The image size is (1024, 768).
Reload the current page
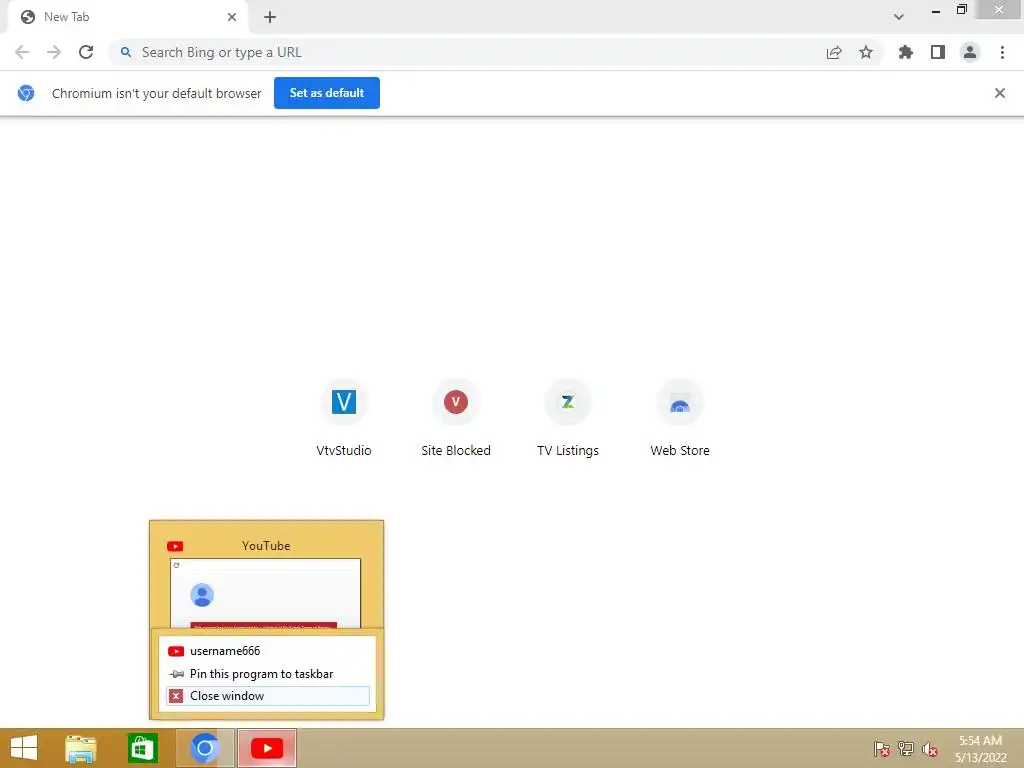86,52
